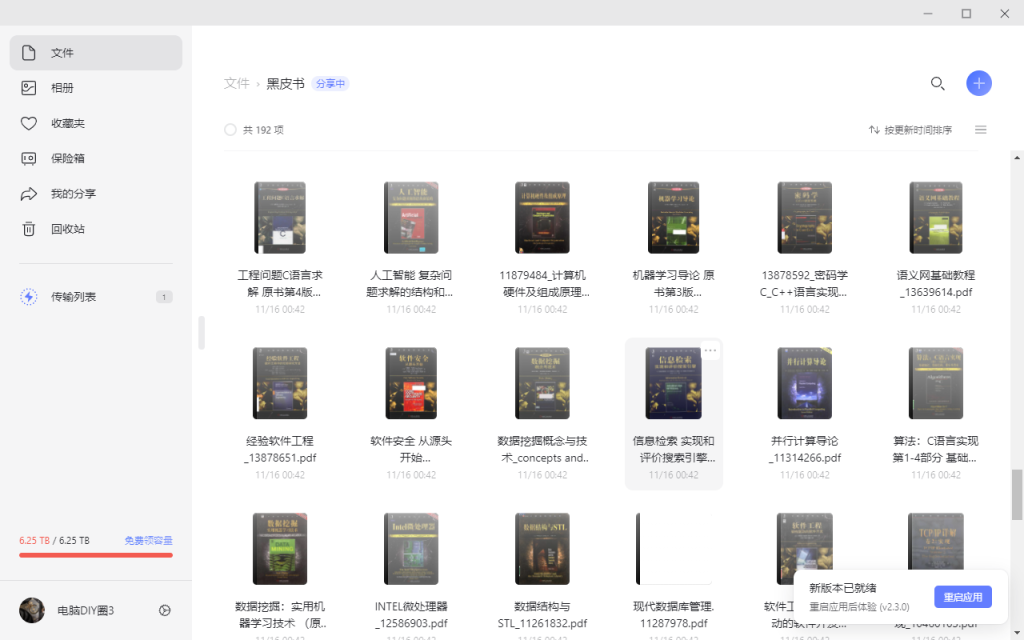Click file name 现代数据库管理.11287978.pdf
Image resolution: width=1024 pixels, height=640 pixels.
tap(673, 615)
